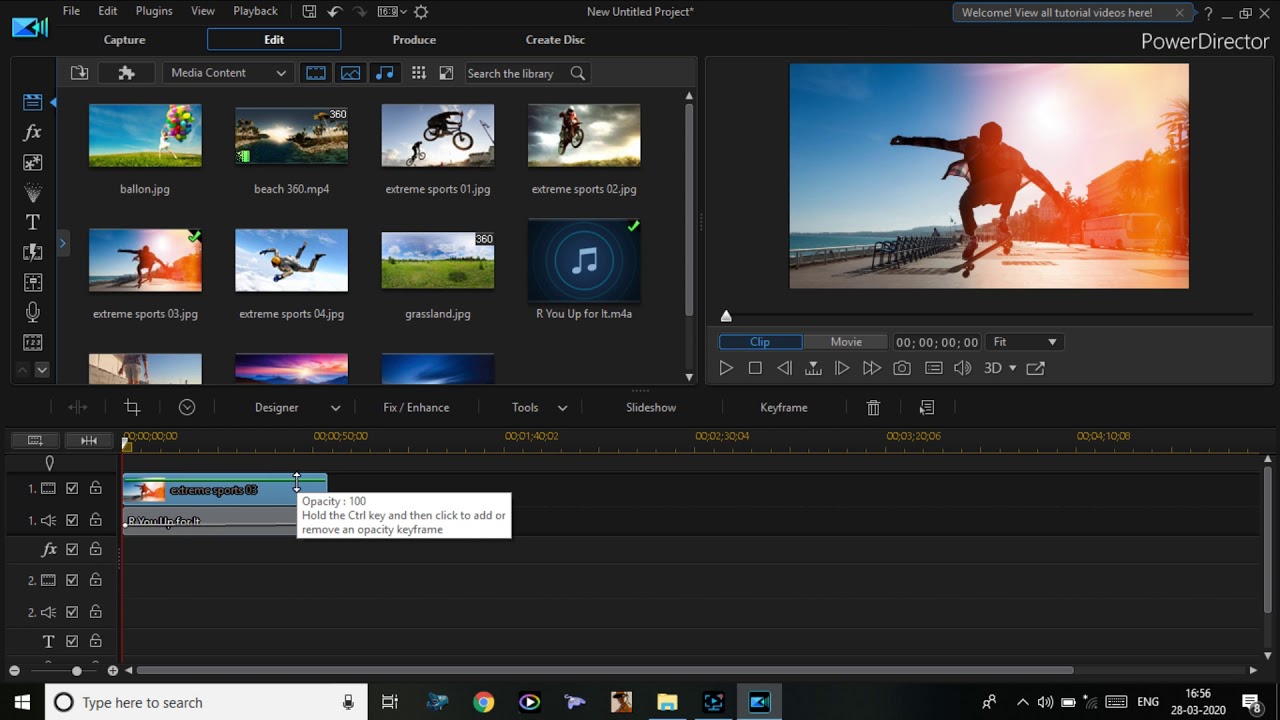This screenshot has width=1280, height=720.
Task: Click the timeline zoom slider handle
Action: click(77, 670)
